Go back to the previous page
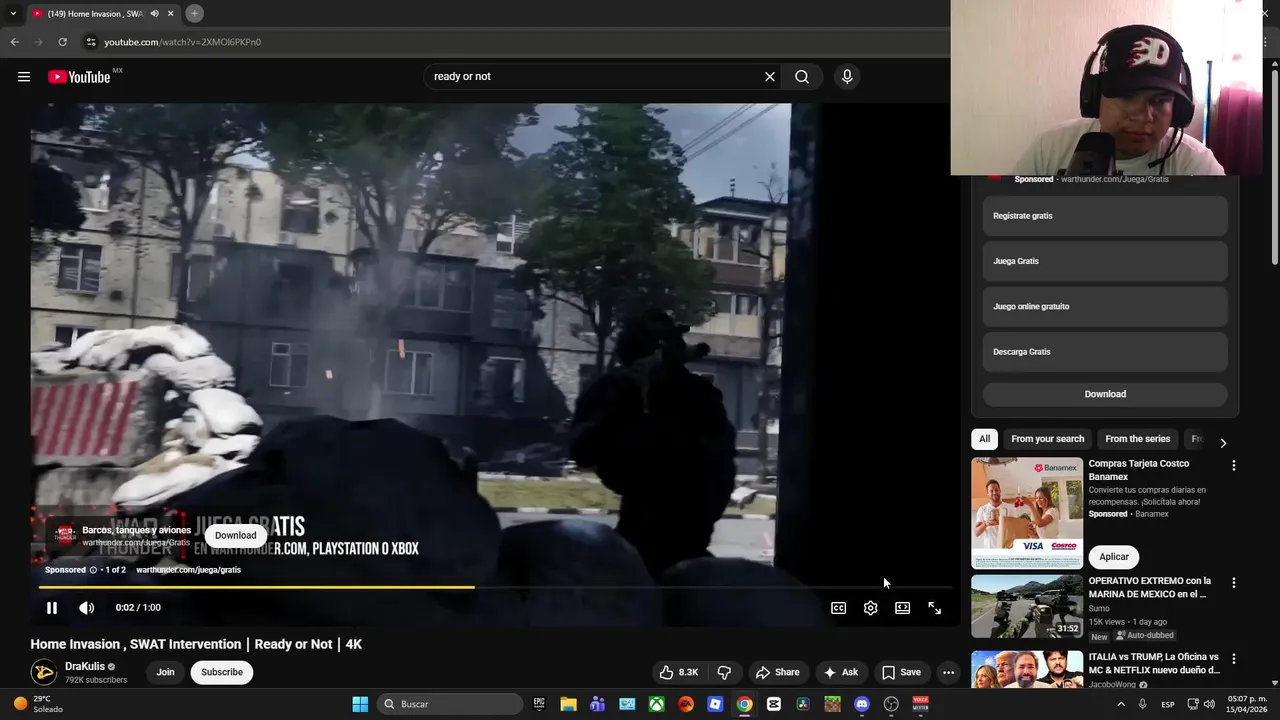 [x=14, y=42]
